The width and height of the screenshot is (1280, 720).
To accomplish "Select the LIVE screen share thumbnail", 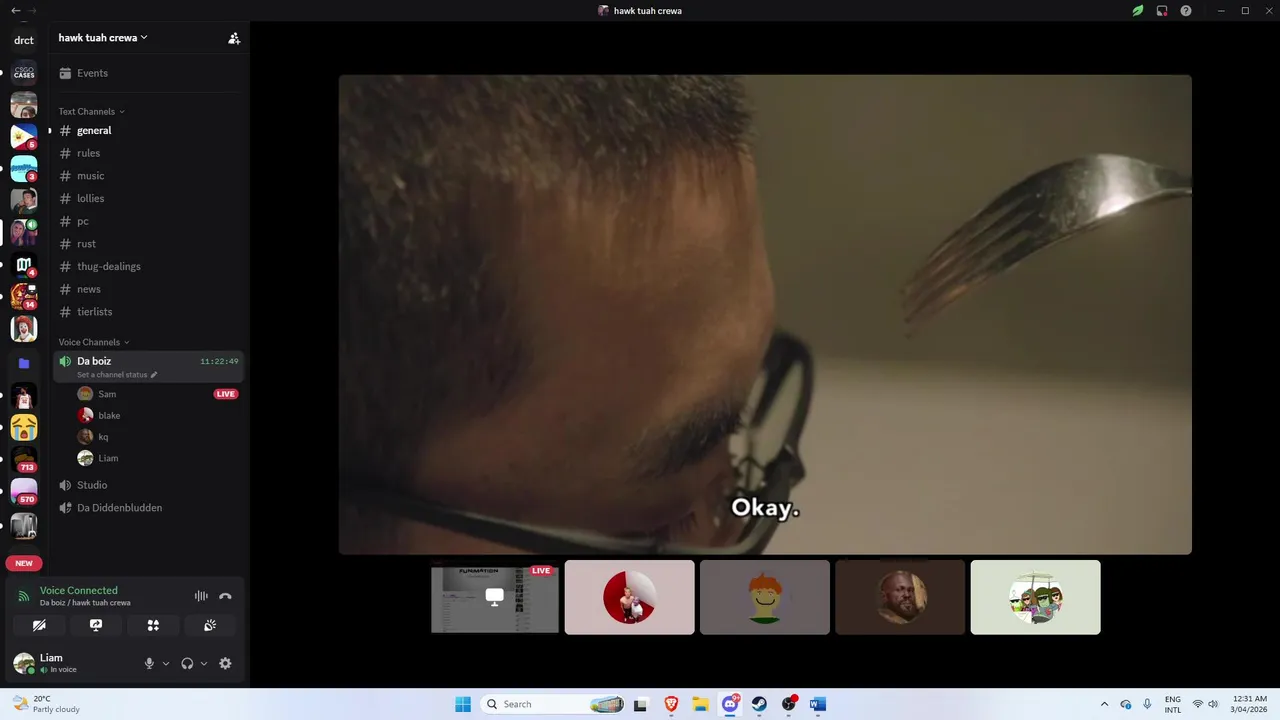I will click(495, 597).
